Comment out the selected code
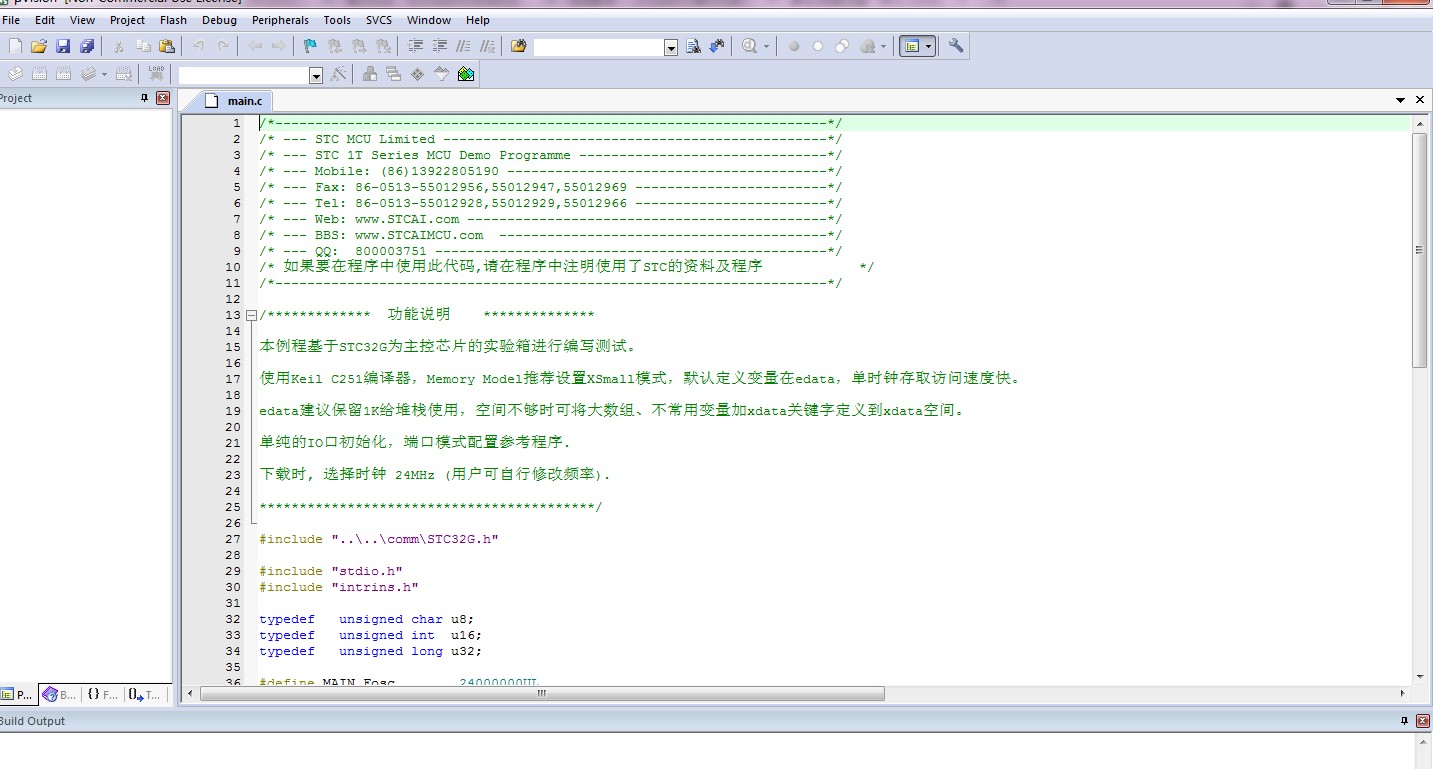 tap(463, 46)
